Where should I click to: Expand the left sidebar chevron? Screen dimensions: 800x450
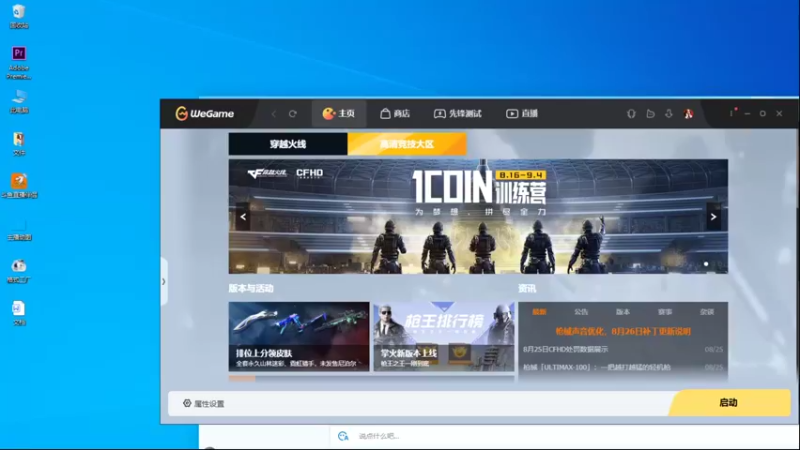[x=164, y=282]
